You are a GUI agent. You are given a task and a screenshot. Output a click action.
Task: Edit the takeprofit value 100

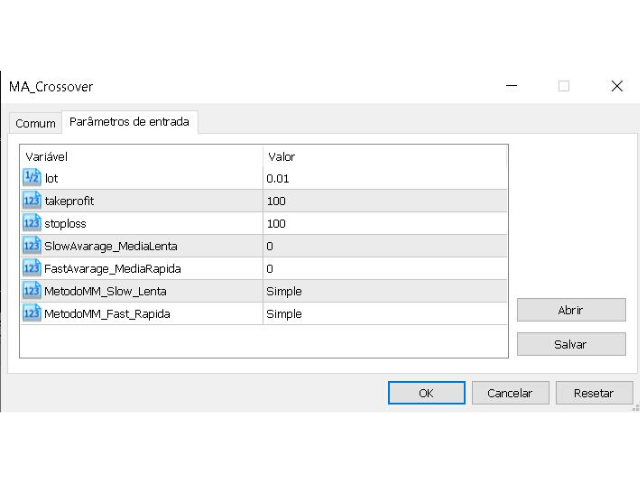pos(385,201)
